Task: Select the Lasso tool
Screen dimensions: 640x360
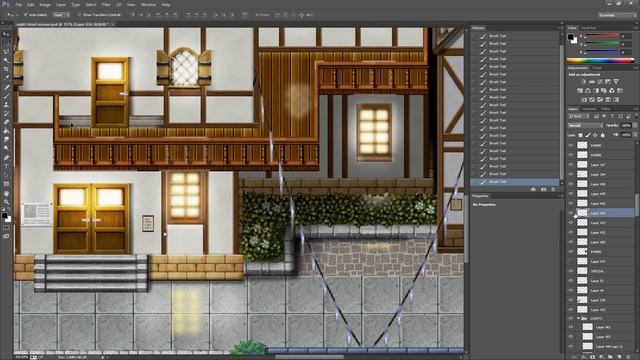Action: [x=6, y=51]
